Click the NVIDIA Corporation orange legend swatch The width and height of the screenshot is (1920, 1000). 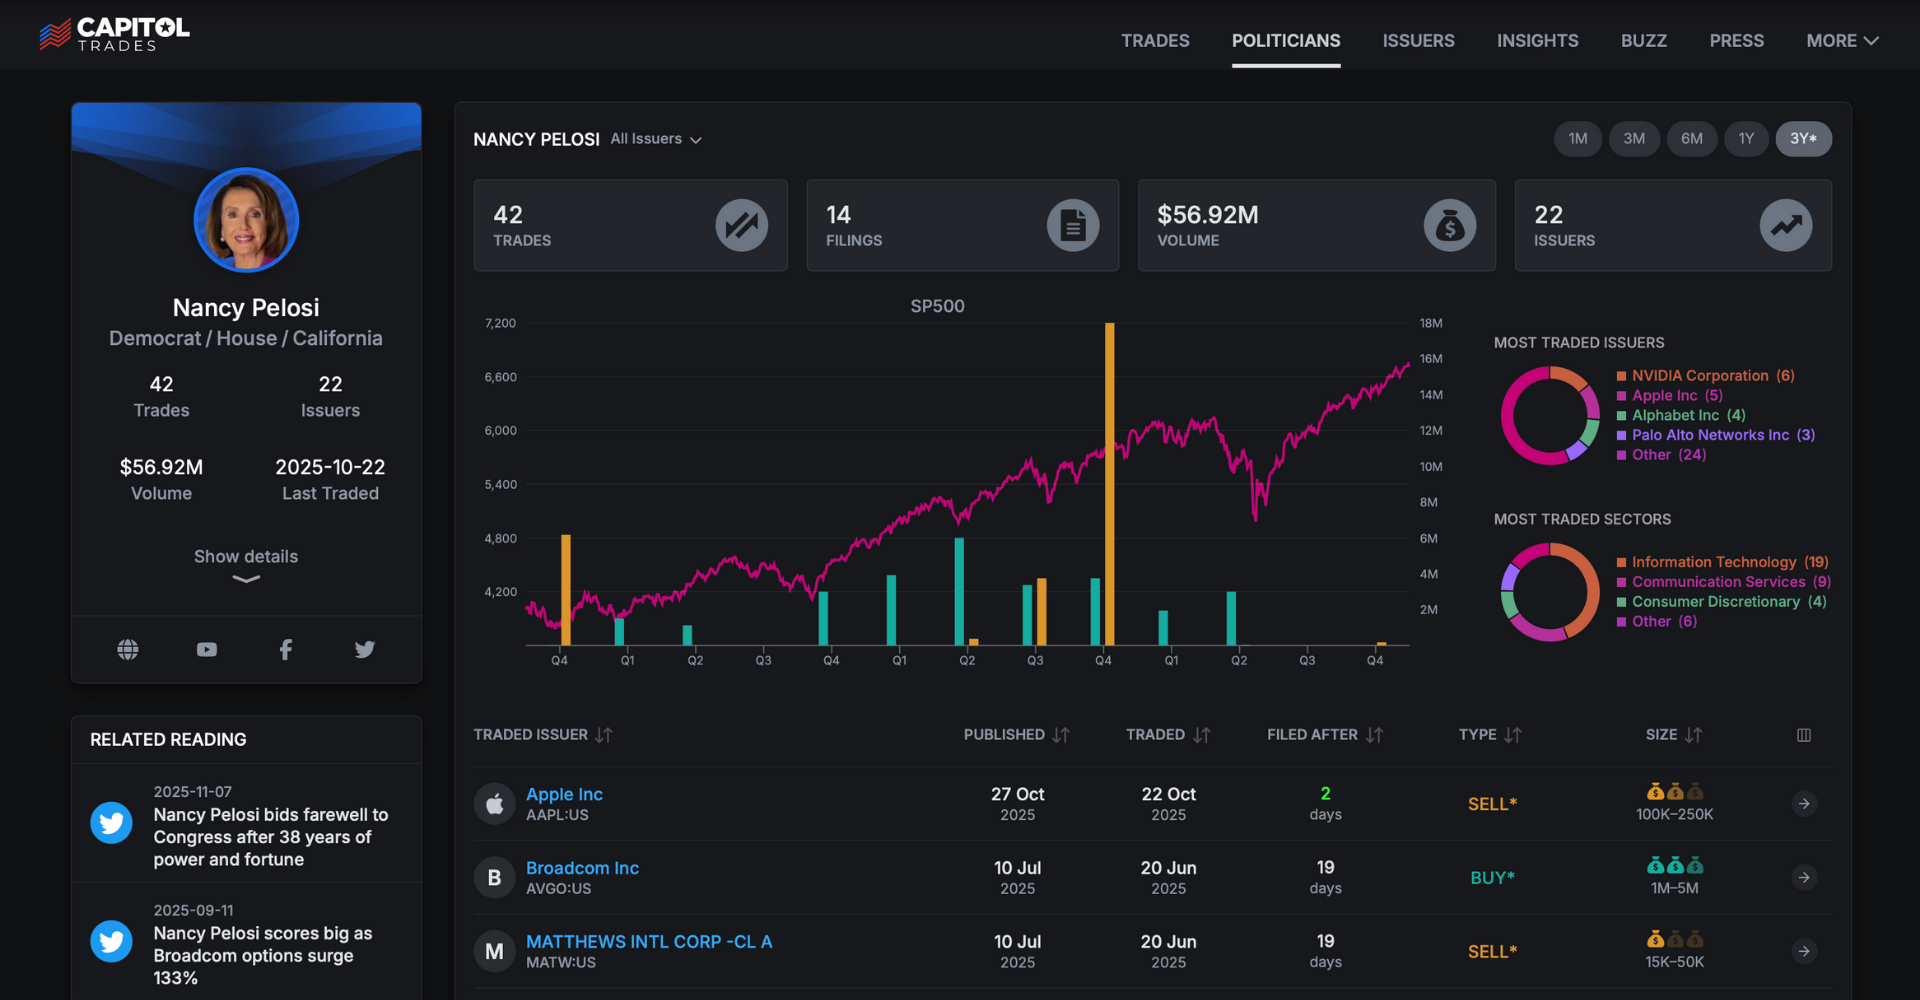1621,376
